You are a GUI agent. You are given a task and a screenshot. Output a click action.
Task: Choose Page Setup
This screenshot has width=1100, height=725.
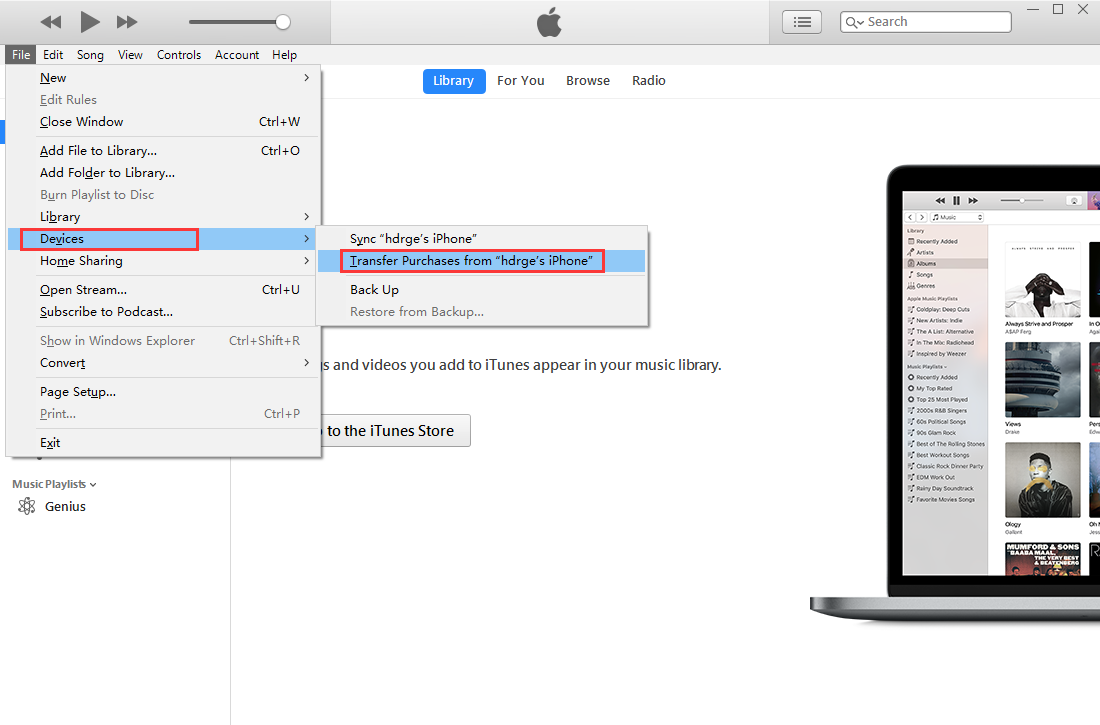coord(163,392)
